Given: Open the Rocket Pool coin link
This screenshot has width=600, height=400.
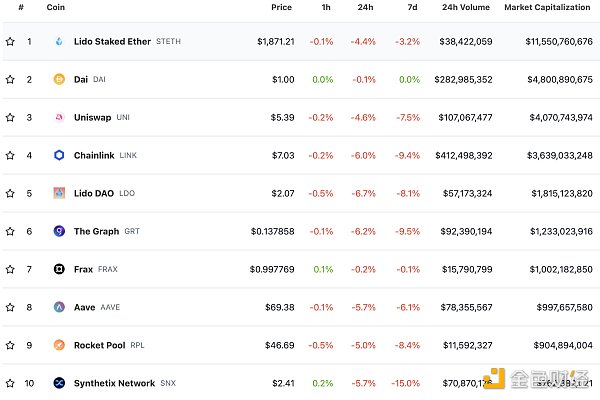Looking at the screenshot, I should (99, 345).
